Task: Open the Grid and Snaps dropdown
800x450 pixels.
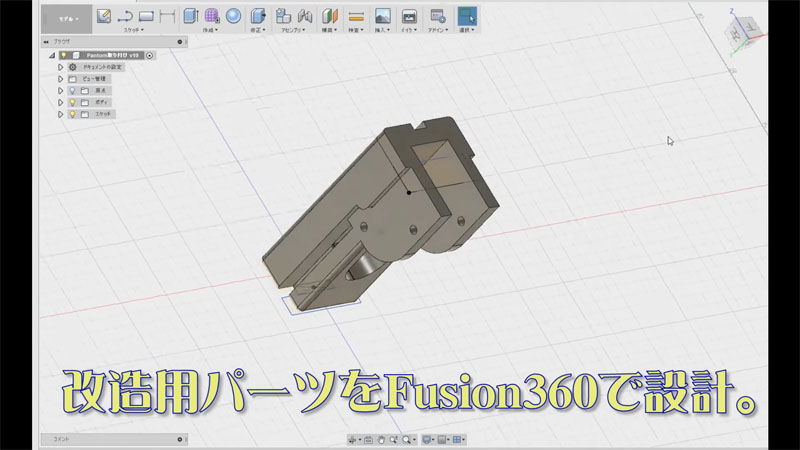Action: (x=442, y=439)
